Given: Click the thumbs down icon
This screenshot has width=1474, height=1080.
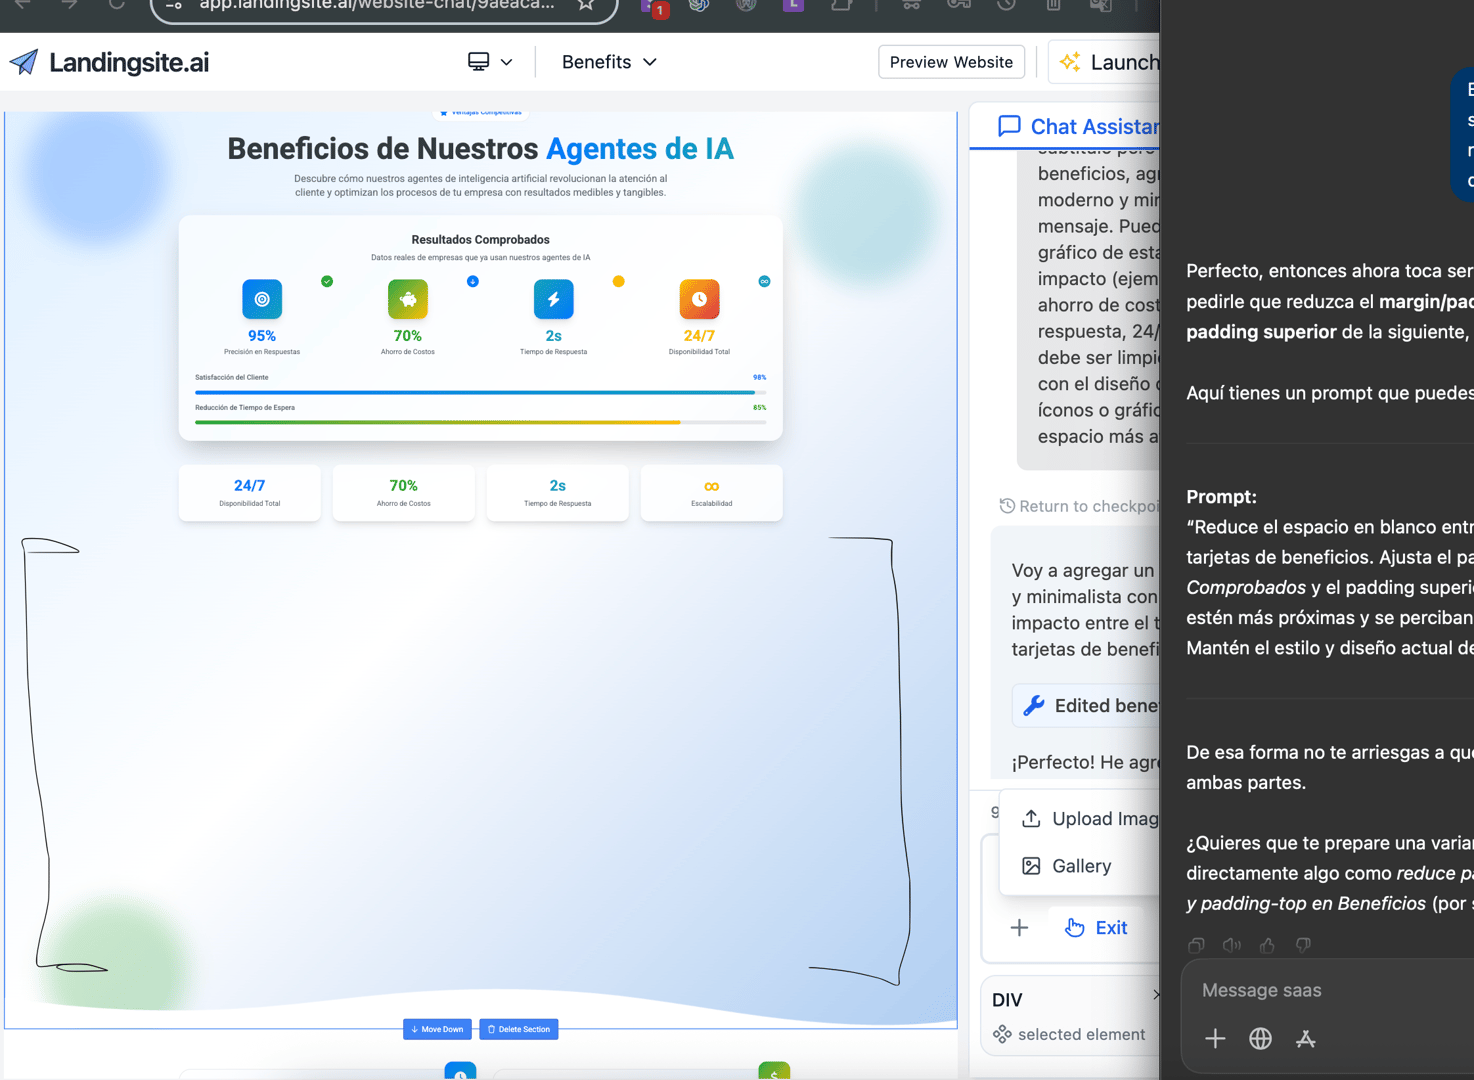Looking at the screenshot, I should click(1303, 945).
